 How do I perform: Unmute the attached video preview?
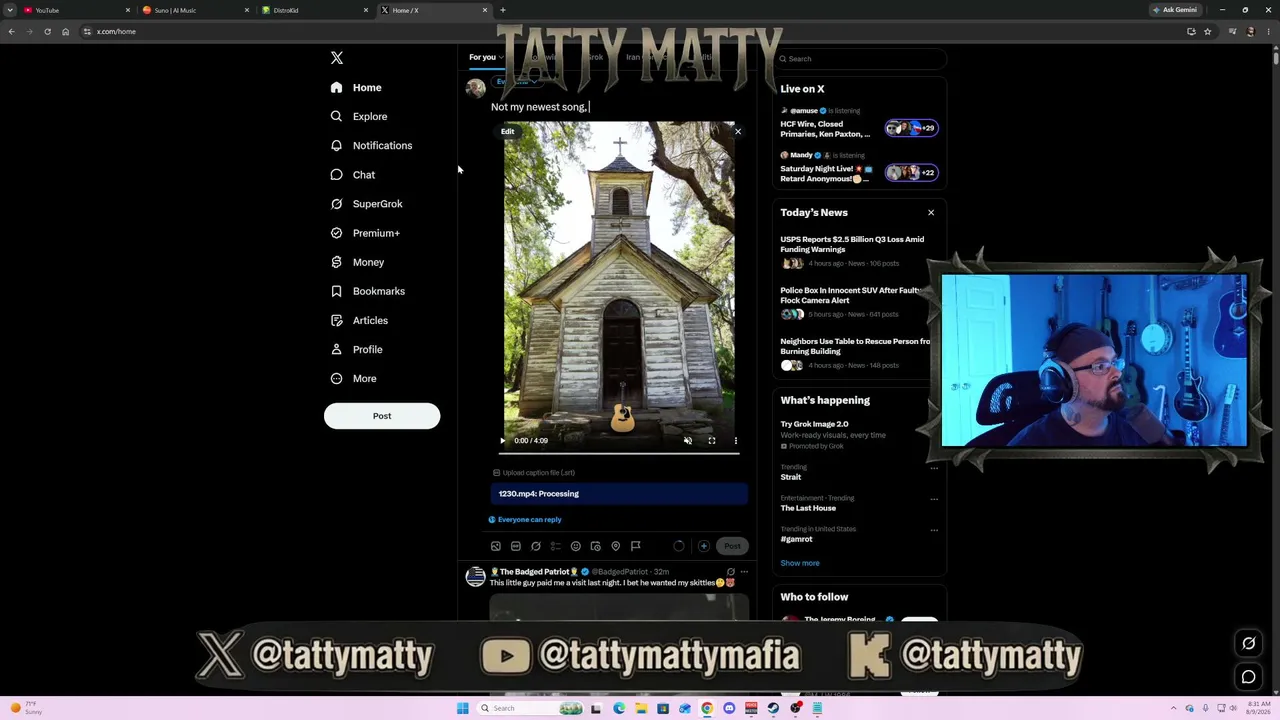[x=687, y=441]
